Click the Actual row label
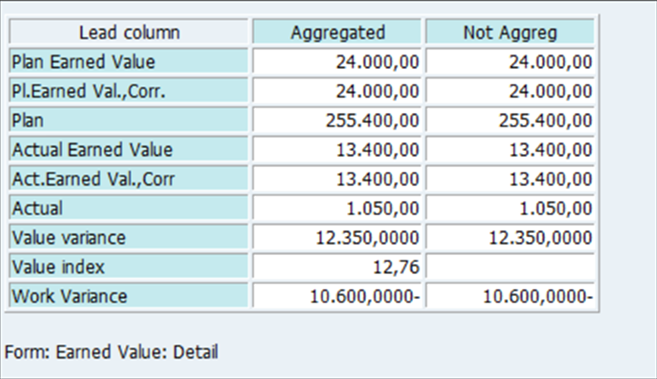The height and width of the screenshot is (379, 657). tap(129, 208)
